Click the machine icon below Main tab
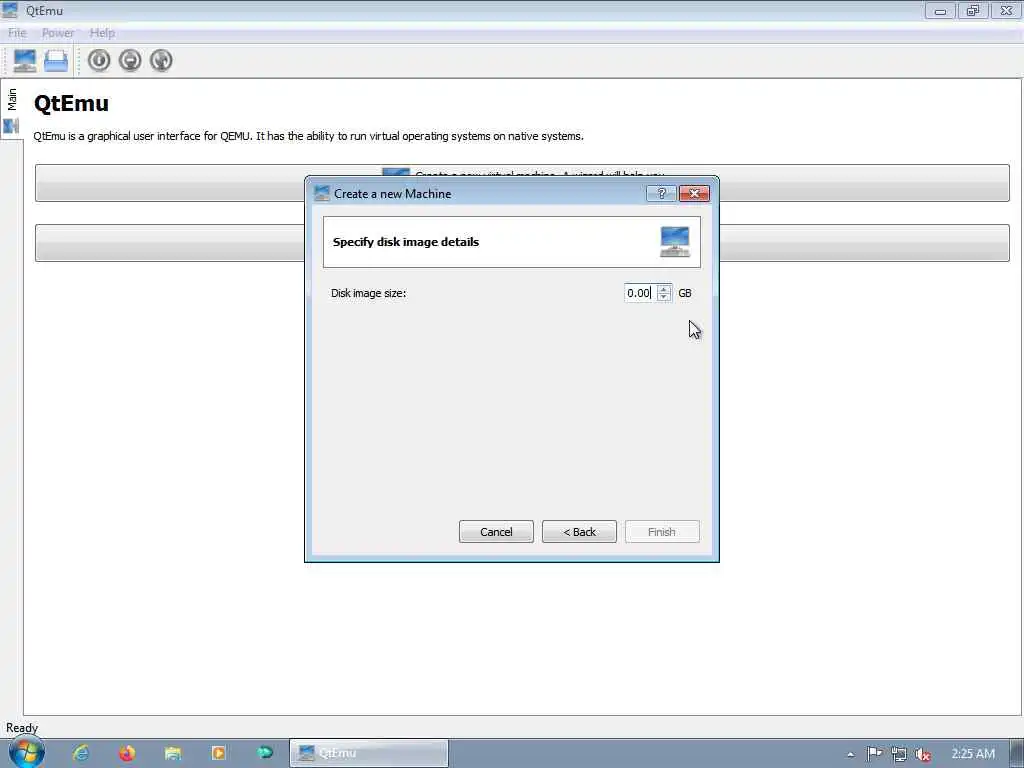Viewport: 1024px width, 768px height. [x=11, y=126]
